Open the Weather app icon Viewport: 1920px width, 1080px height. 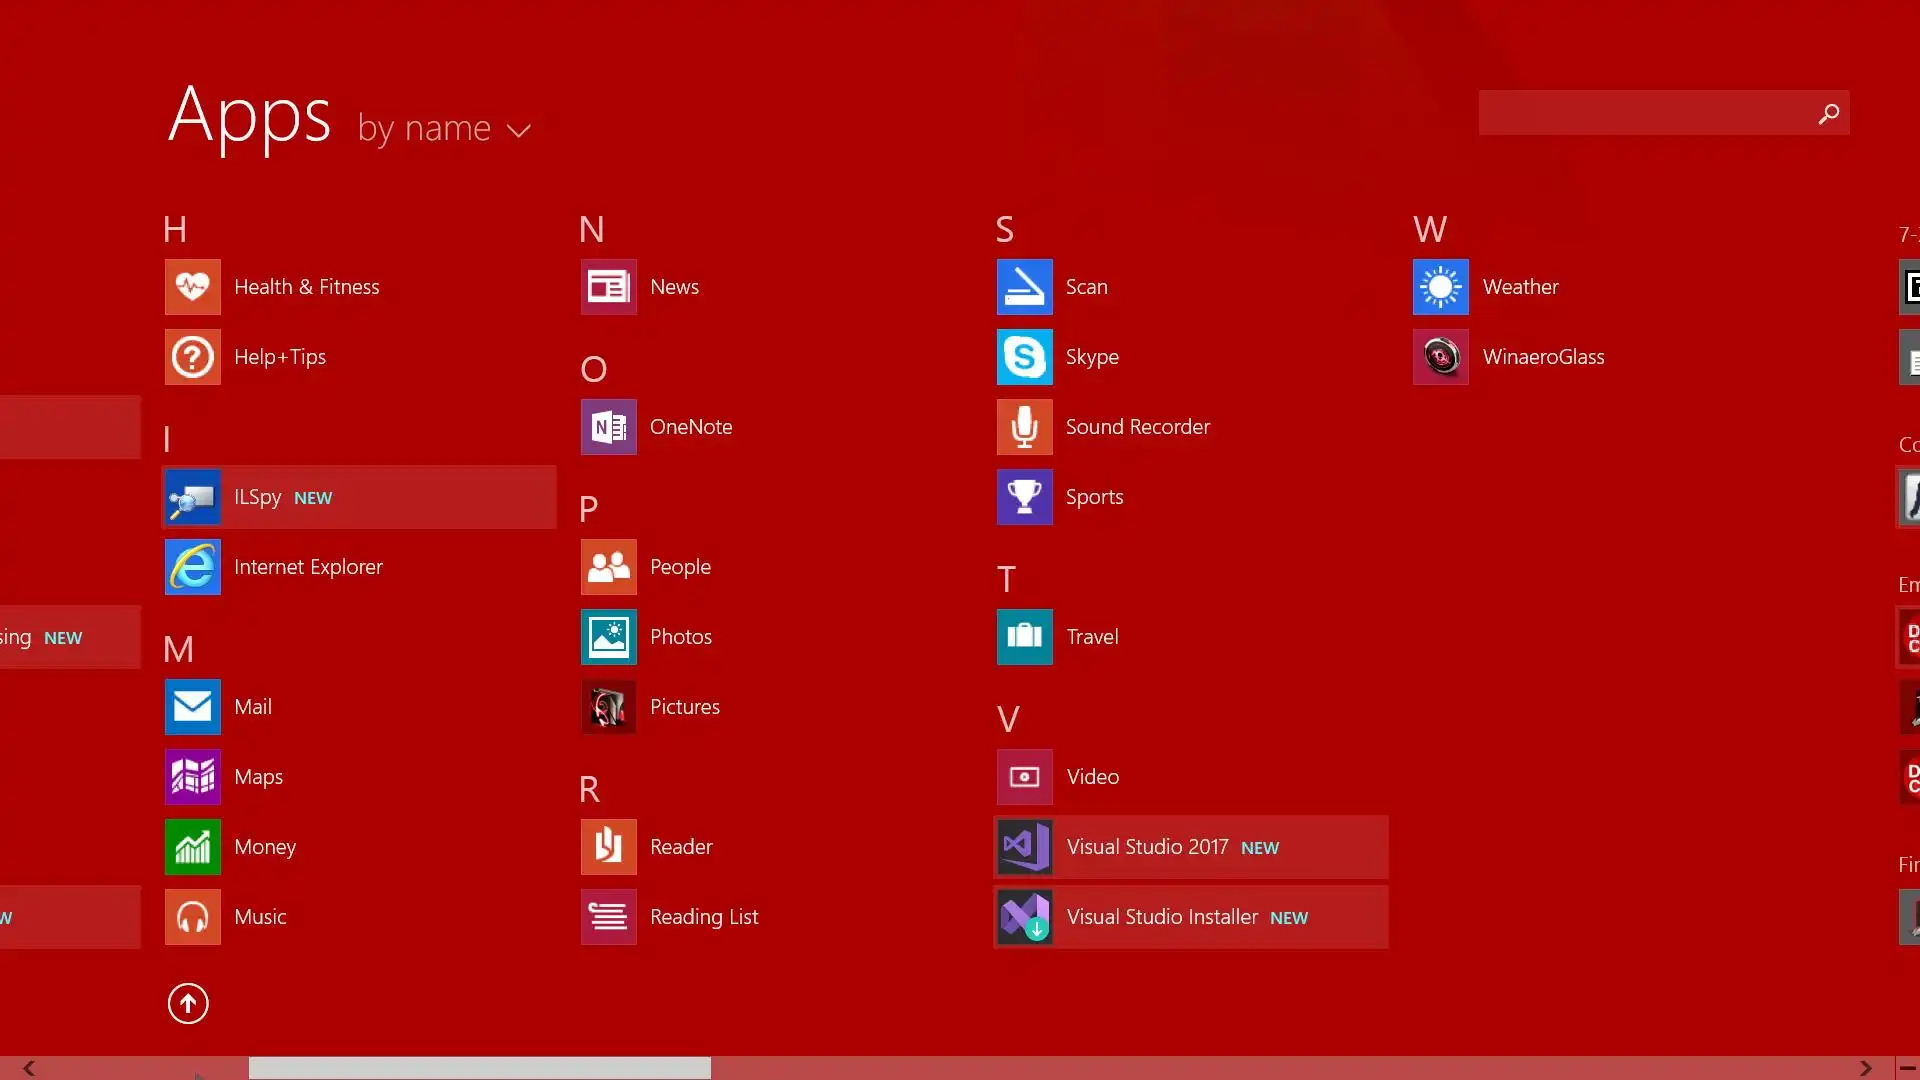[x=1440, y=287]
